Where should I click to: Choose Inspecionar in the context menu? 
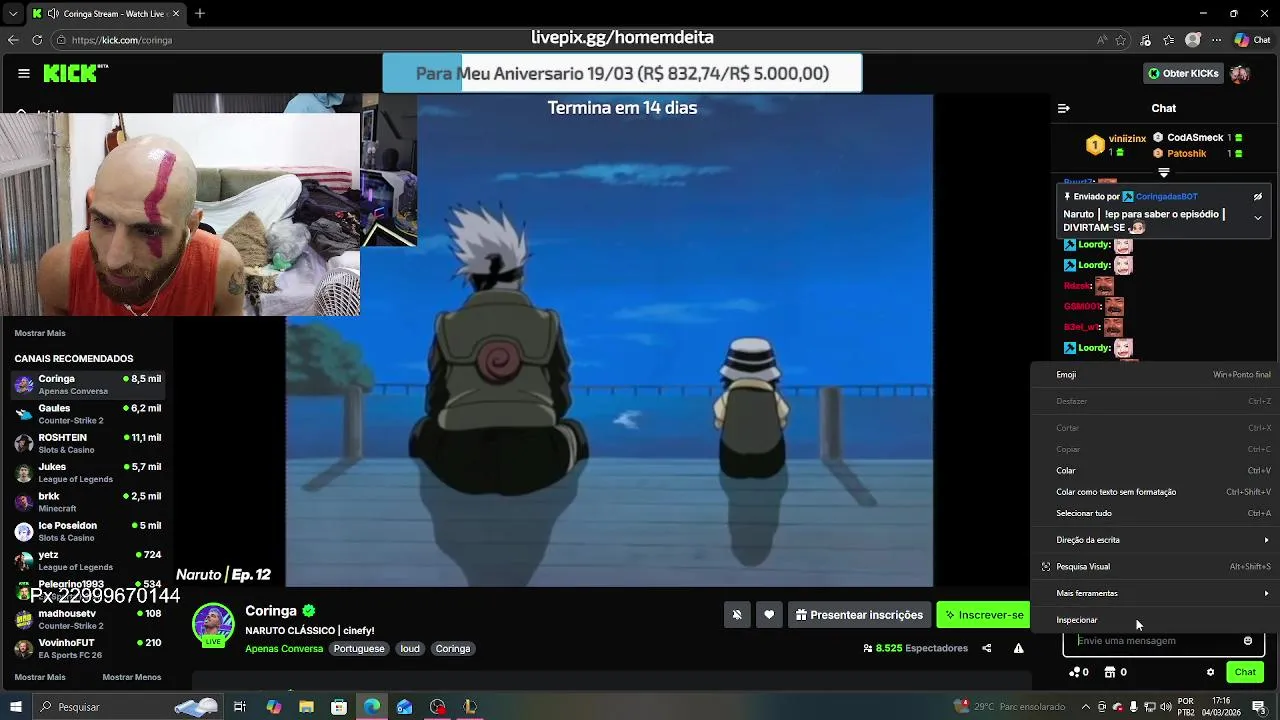point(1156,620)
